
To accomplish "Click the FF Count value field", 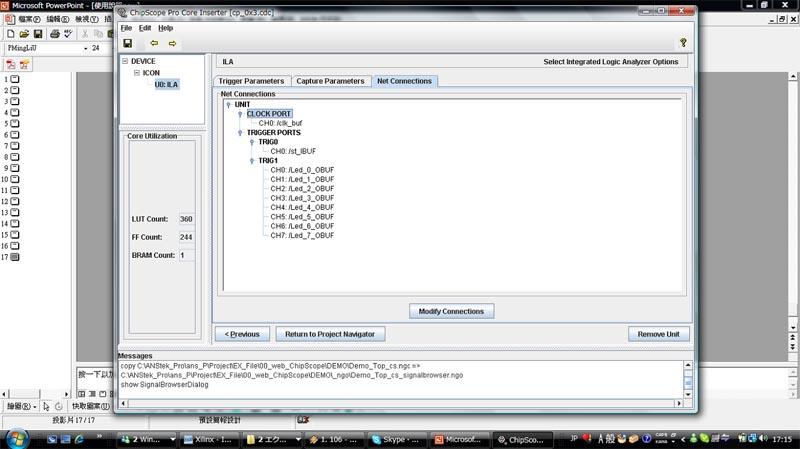I will (x=186, y=237).
